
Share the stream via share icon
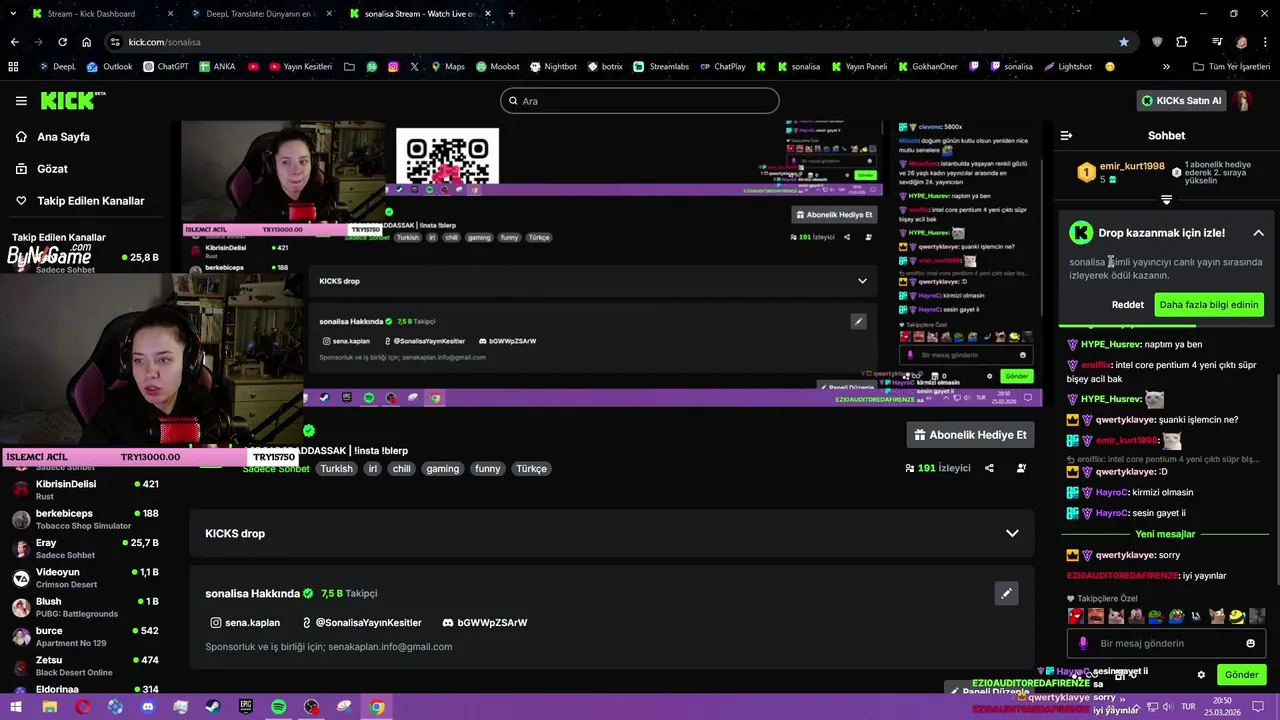989,468
